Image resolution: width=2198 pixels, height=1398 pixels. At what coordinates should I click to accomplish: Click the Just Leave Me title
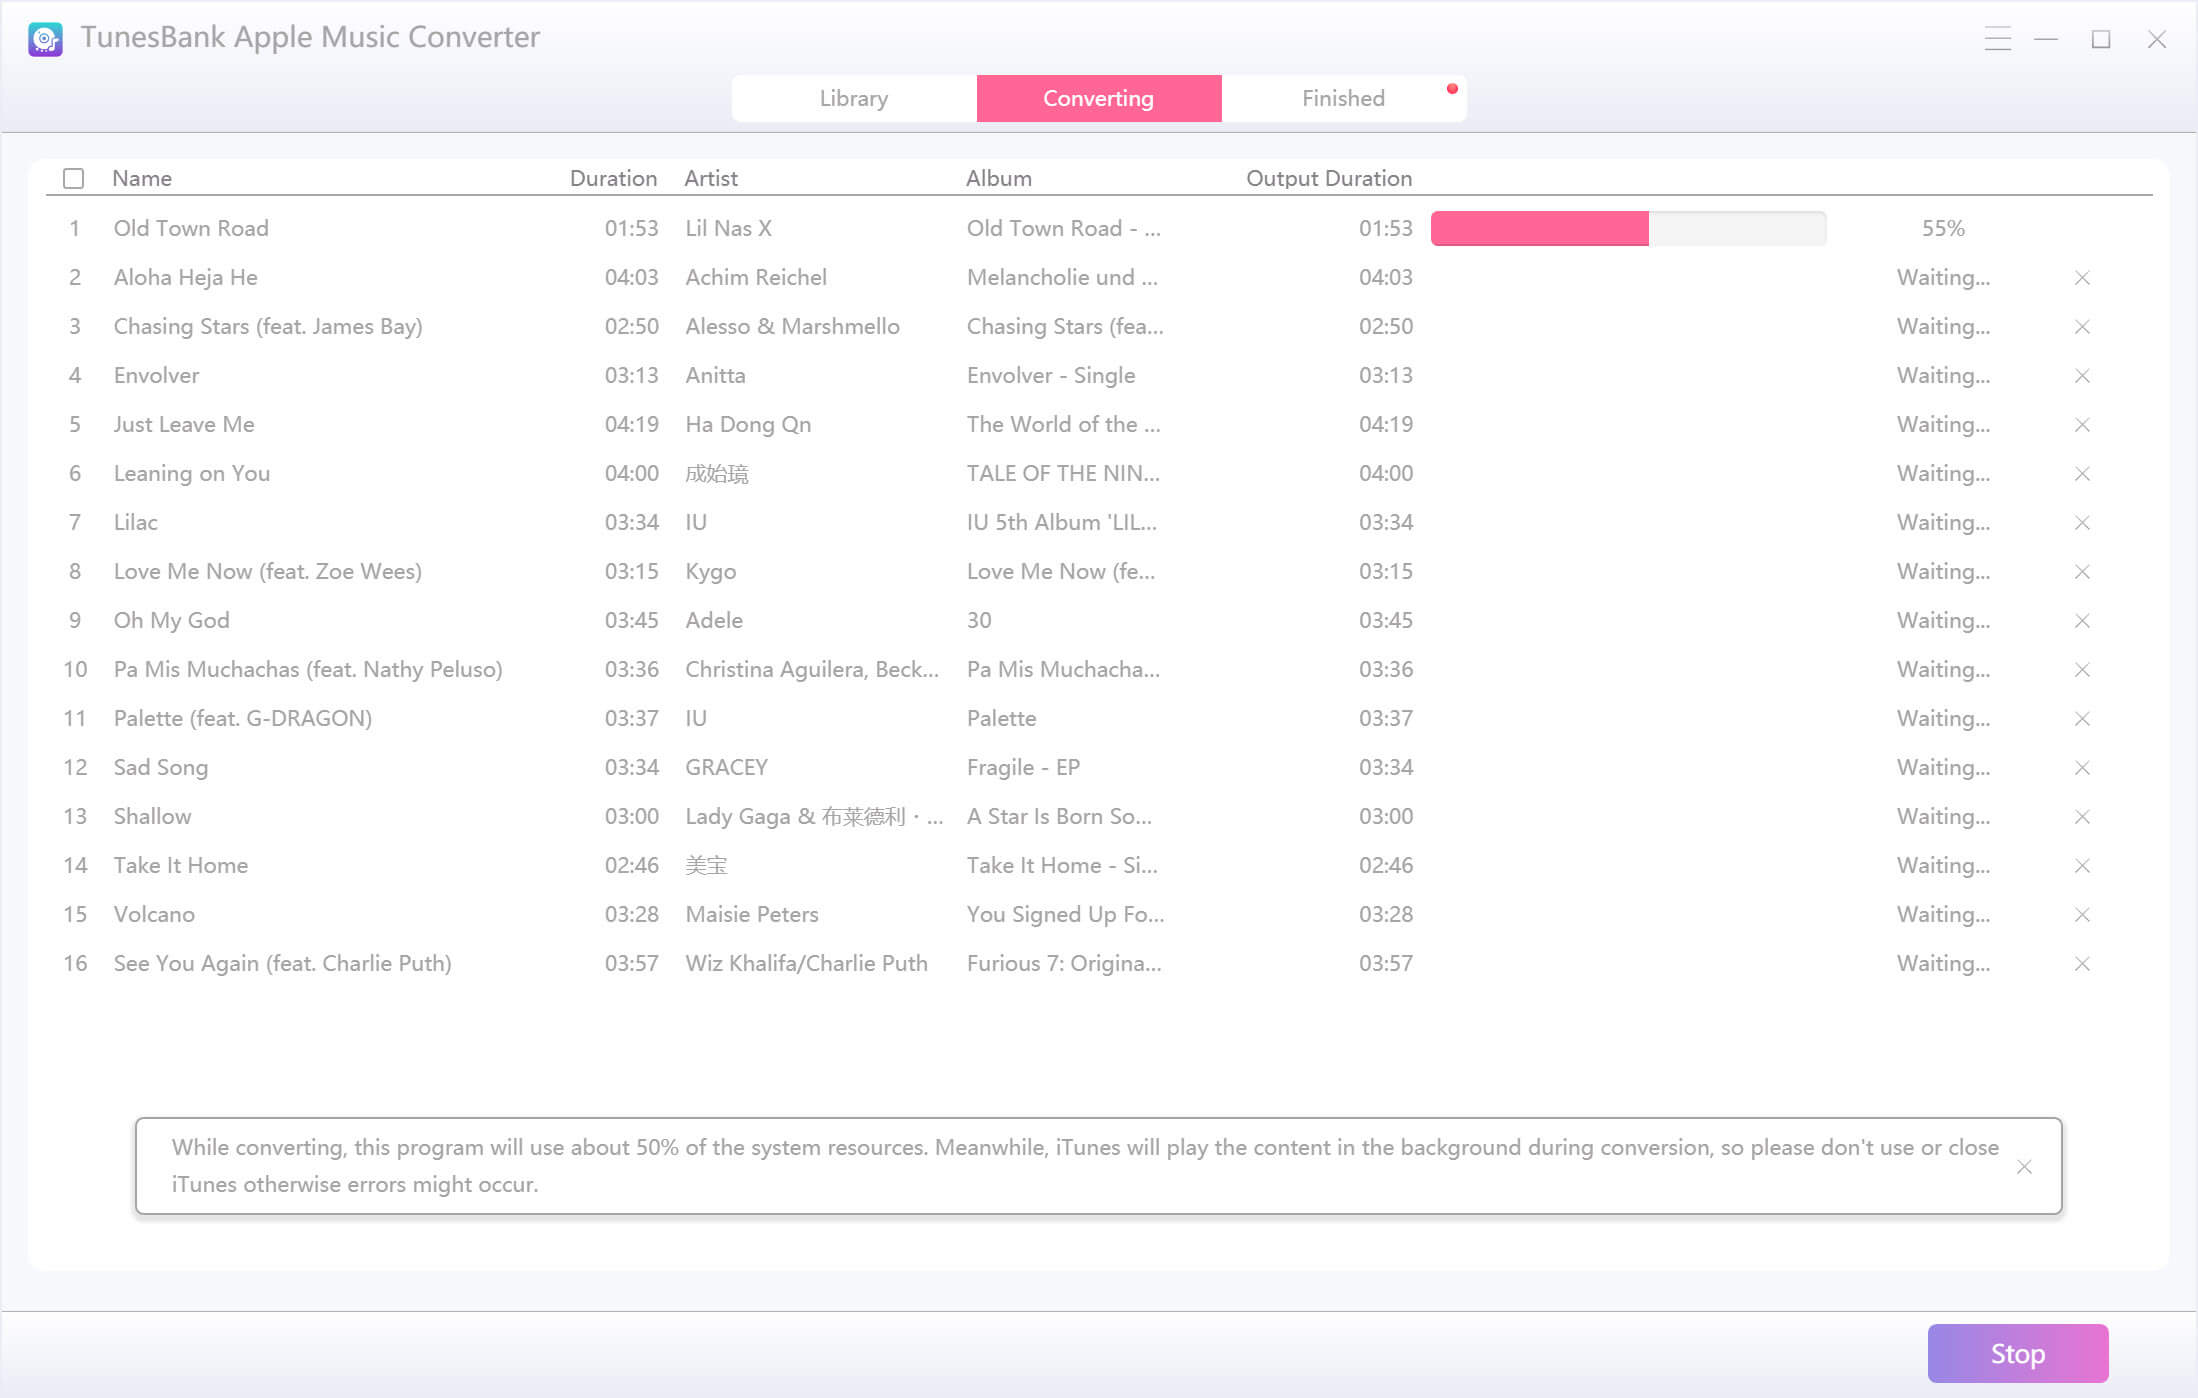click(184, 424)
